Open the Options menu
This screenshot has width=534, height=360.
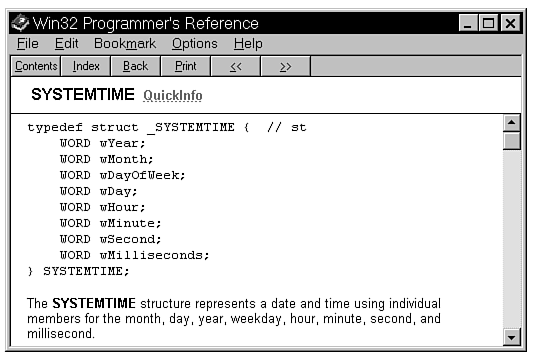click(x=194, y=44)
